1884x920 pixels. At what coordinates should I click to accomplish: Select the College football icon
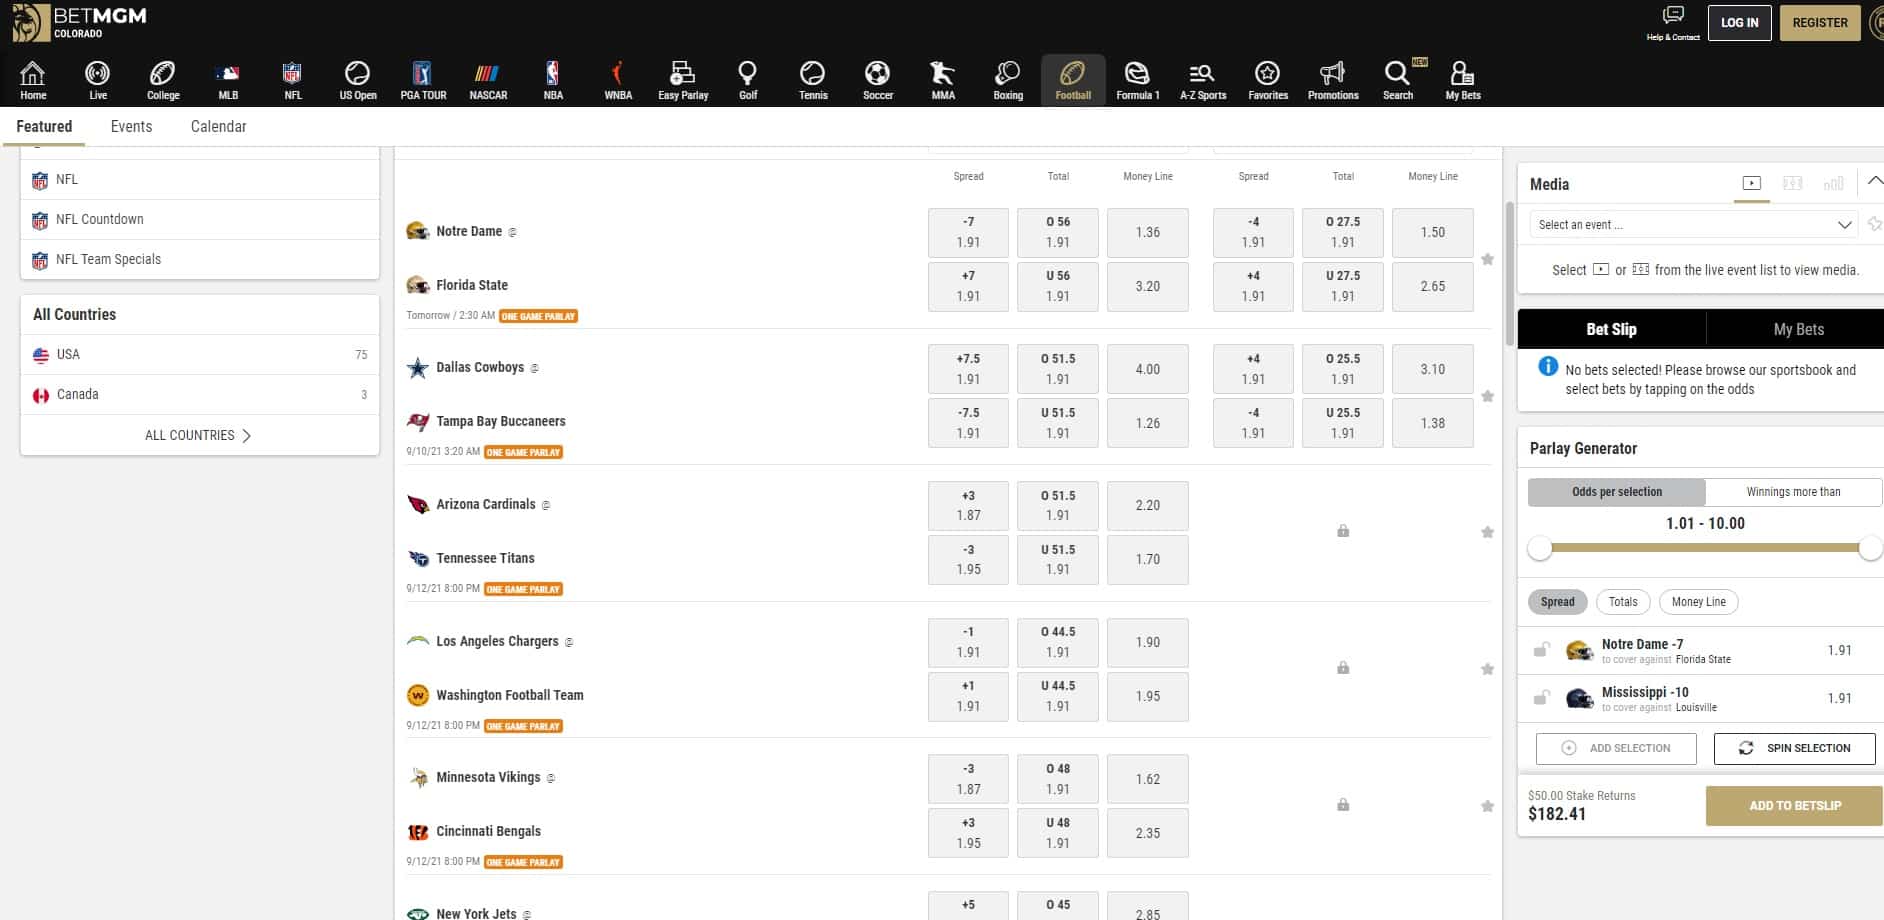pos(163,80)
